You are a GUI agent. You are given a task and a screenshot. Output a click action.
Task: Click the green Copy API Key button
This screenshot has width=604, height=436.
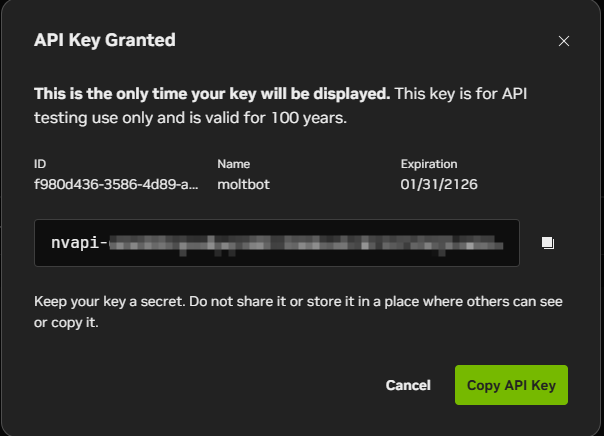pyautogui.click(x=511, y=385)
